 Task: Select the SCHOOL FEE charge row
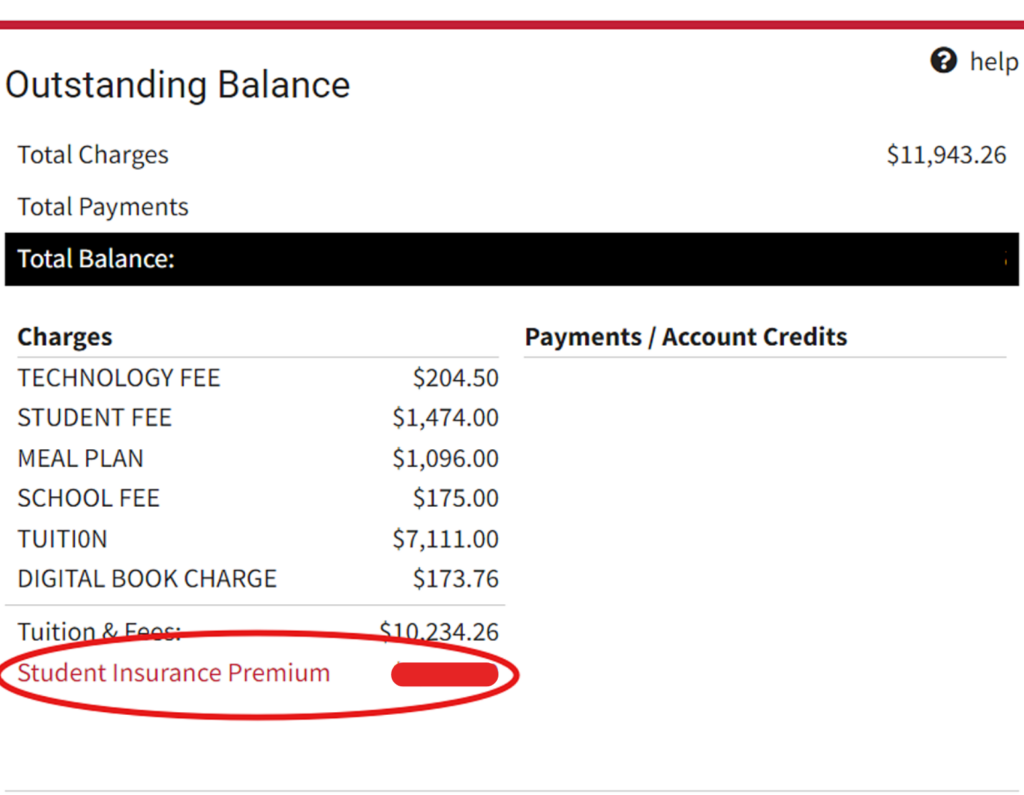[258, 498]
